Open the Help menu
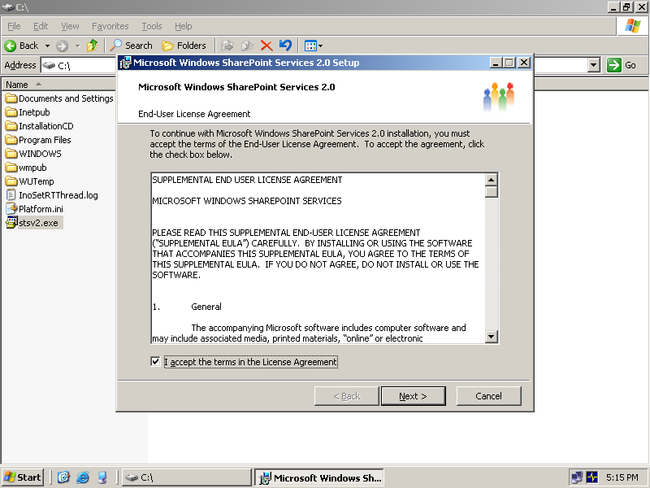 (183, 26)
